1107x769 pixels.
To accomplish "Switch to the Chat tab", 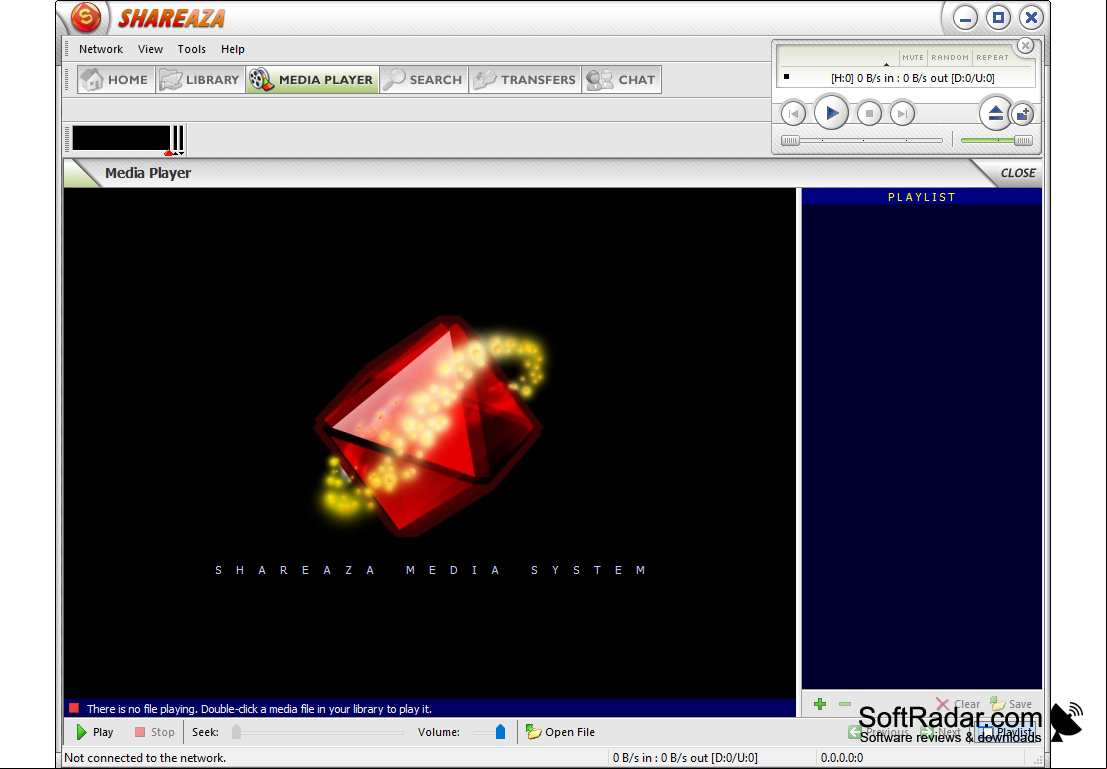I will click(621, 80).
